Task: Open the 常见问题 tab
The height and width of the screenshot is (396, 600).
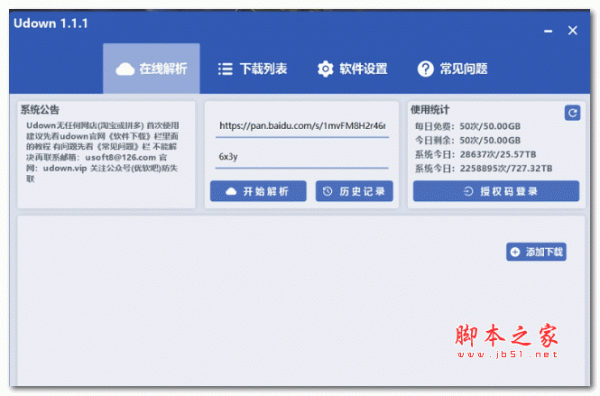Action: point(452,69)
